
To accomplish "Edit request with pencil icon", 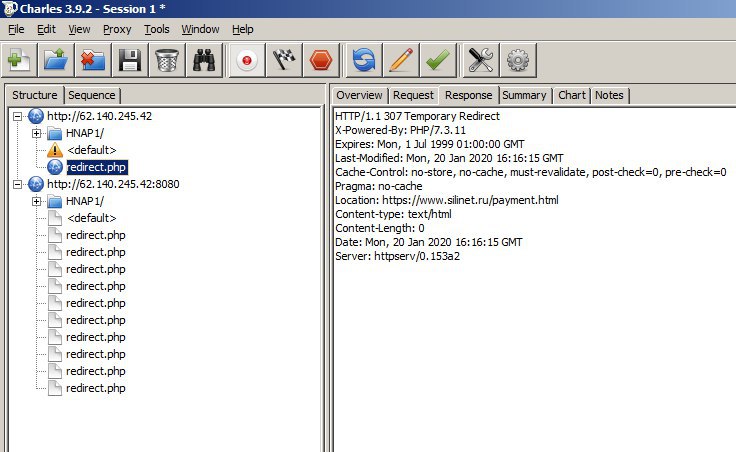I will pyautogui.click(x=401, y=60).
